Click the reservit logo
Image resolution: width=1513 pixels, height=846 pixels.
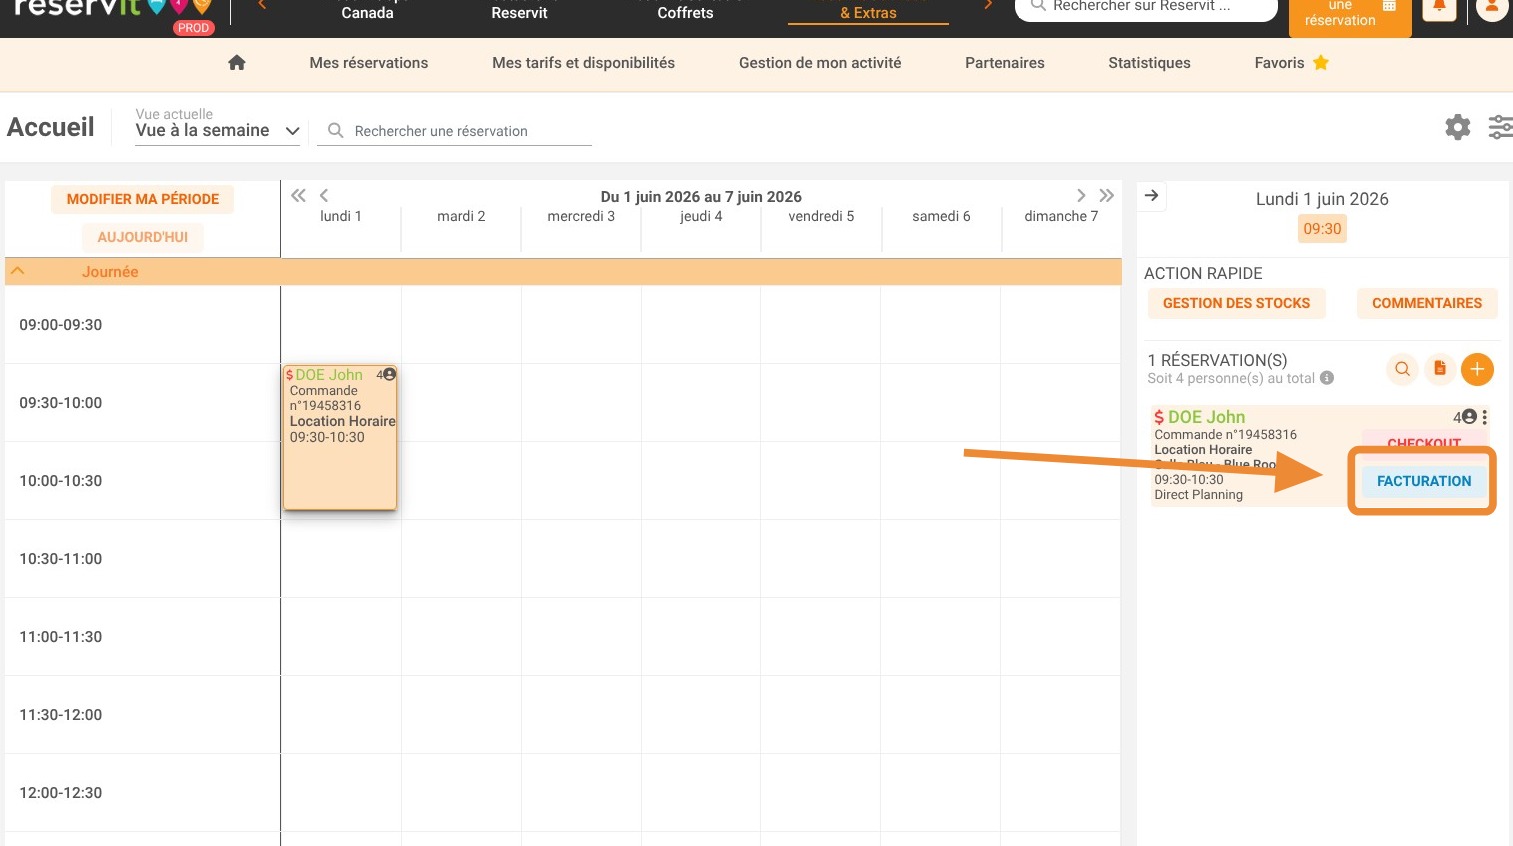(112, 10)
